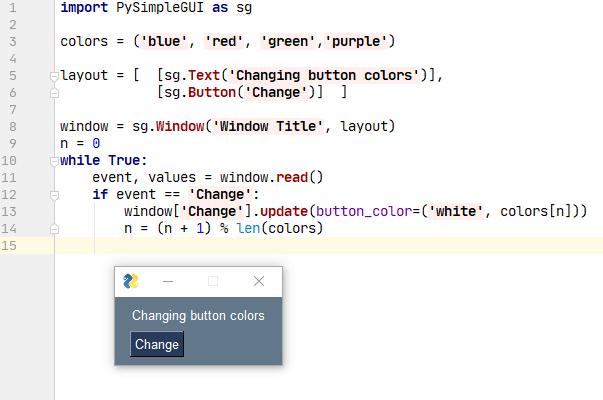603x400 pixels.
Task: Click the Window constructor call on line 8
Action: (180, 127)
